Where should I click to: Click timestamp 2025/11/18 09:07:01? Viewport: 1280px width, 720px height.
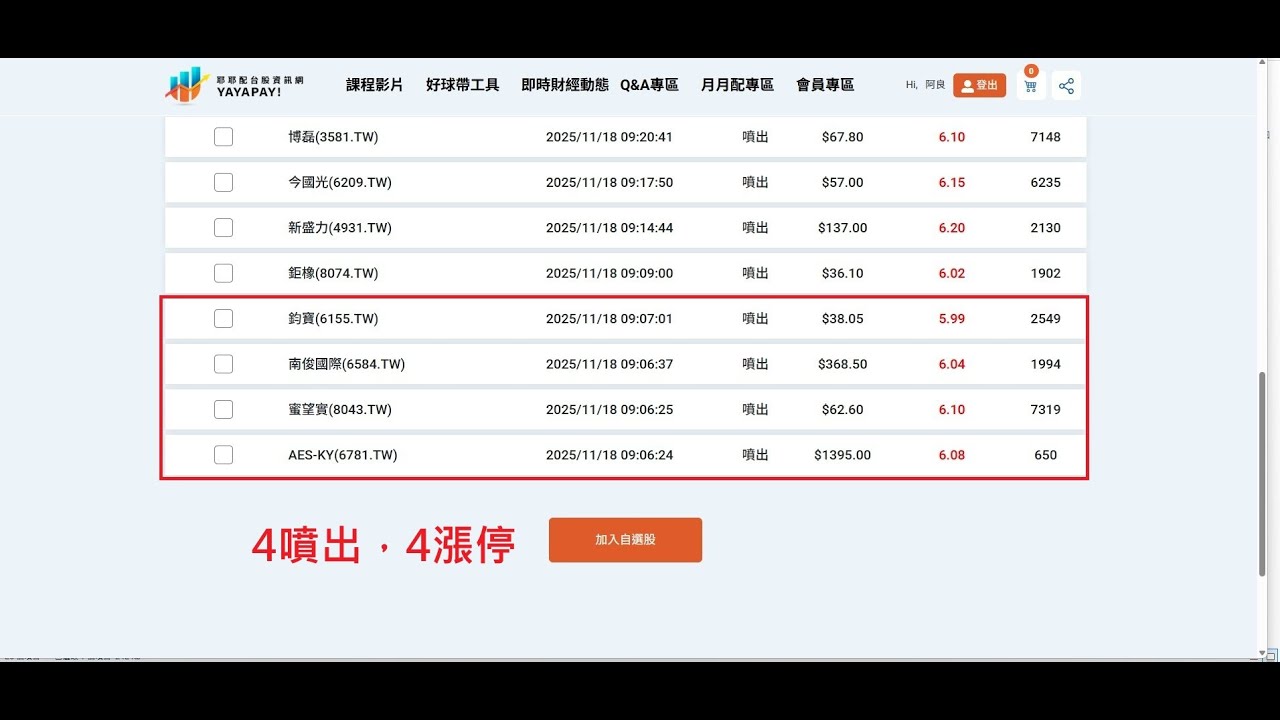pyautogui.click(x=609, y=319)
